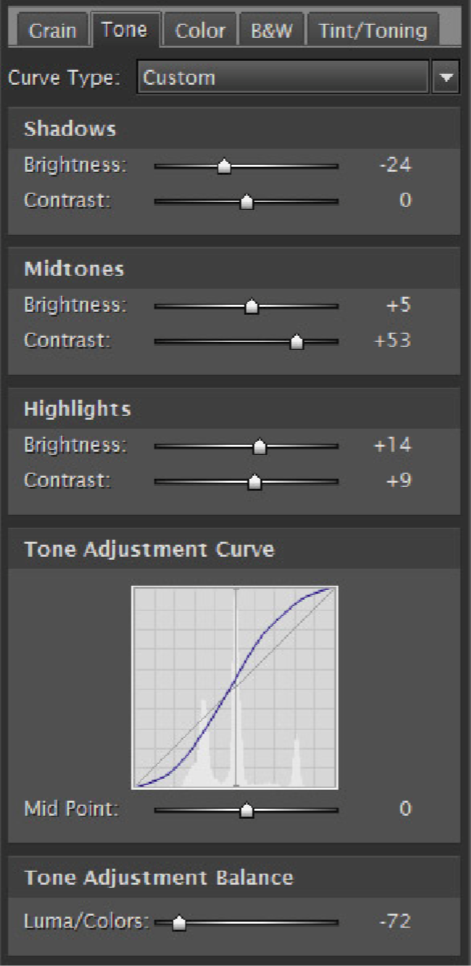The height and width of the screenshot is (966, 471).
Task: Click the Midtones Contrast slider handle
Action: coord(297,342)
